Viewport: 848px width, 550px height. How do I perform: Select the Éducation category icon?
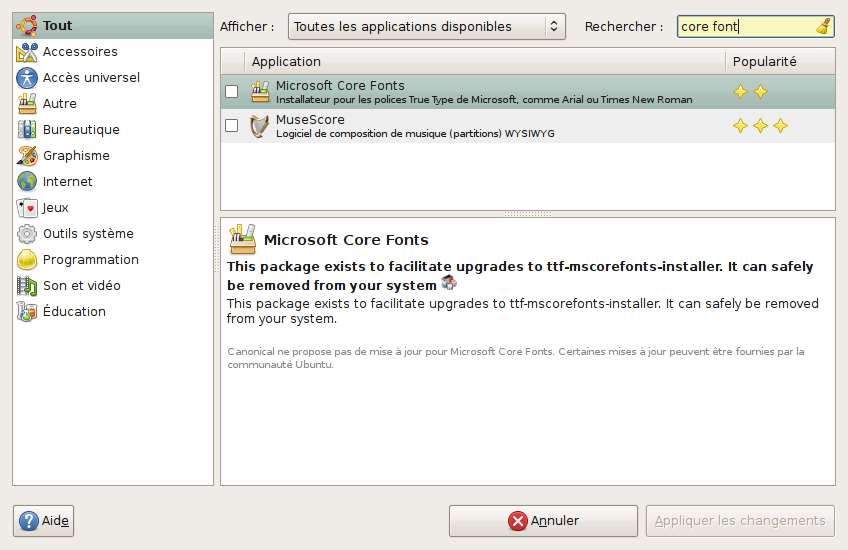coord(26,312)
